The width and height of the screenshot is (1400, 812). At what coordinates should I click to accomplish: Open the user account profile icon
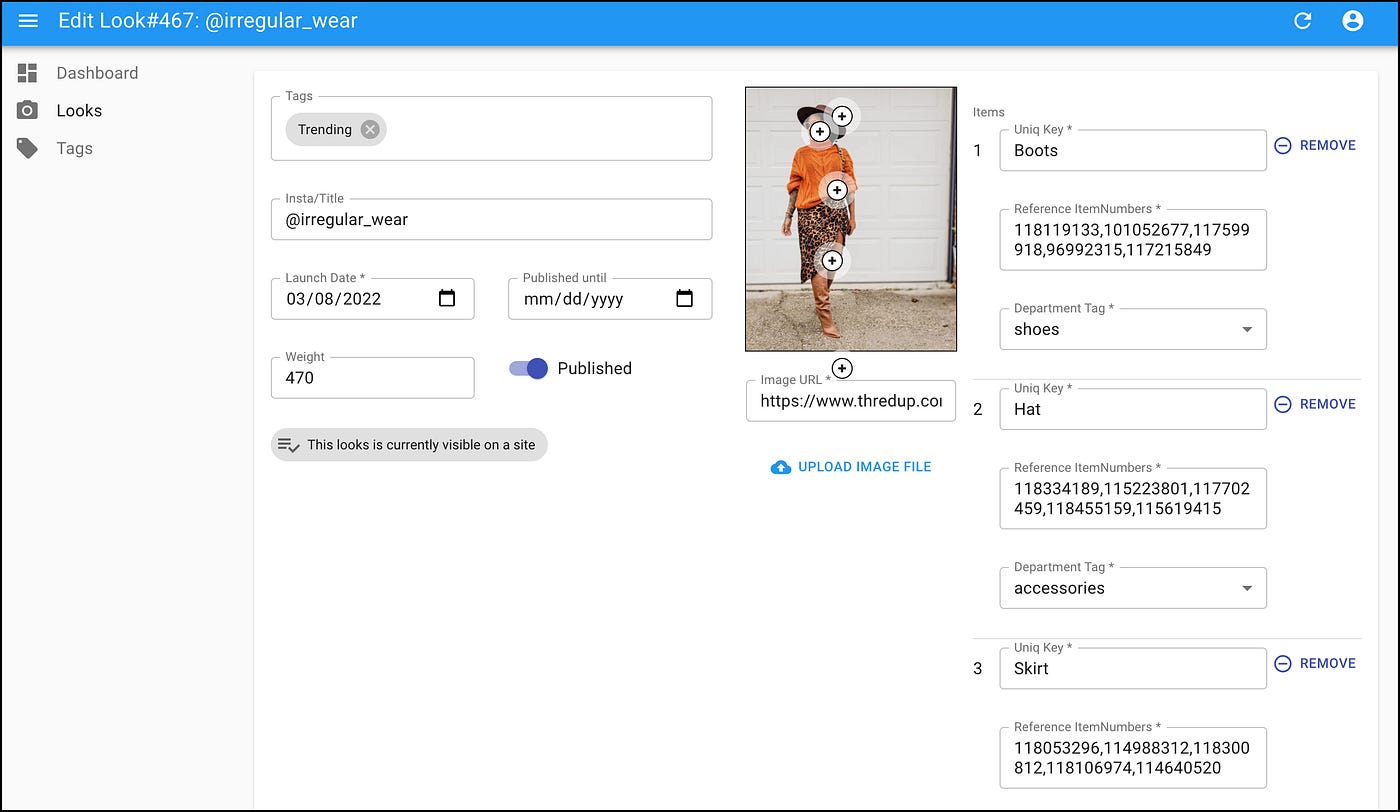pyautogui.click(x=1353, y=21)
